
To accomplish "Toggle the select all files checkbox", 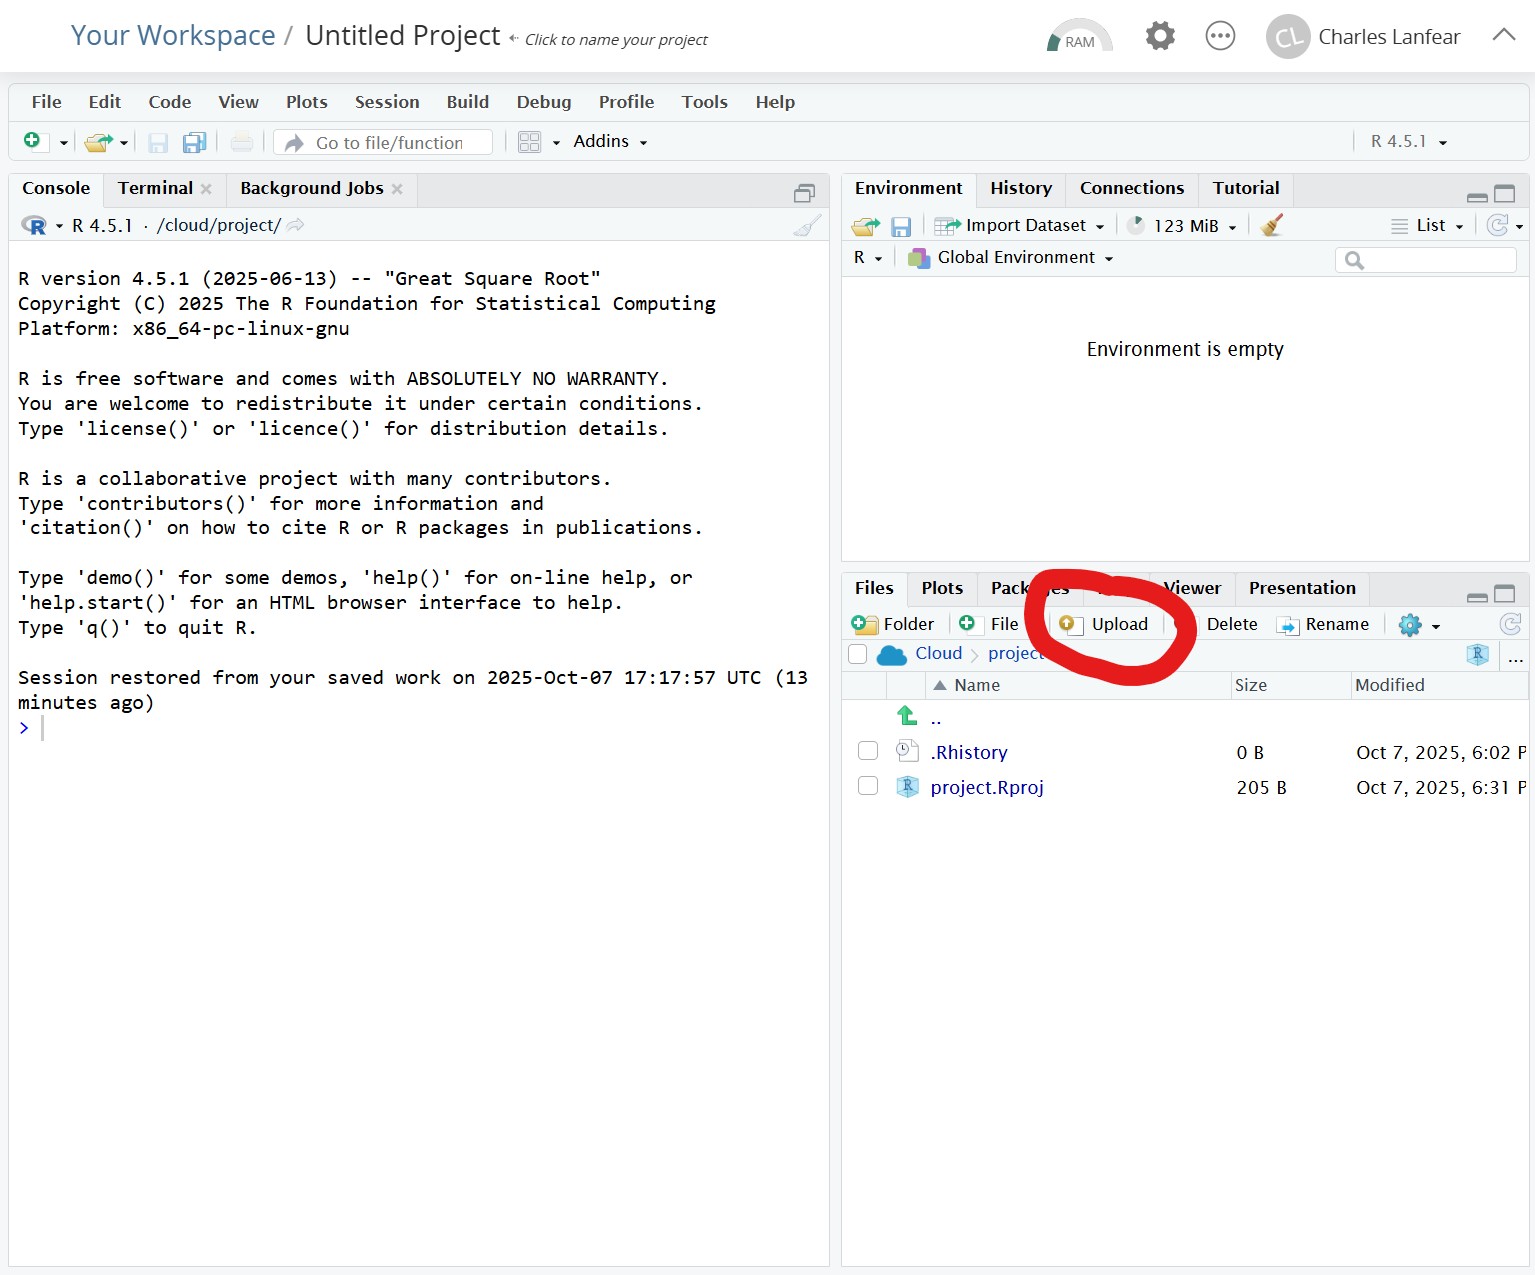I will pos(857,654).
